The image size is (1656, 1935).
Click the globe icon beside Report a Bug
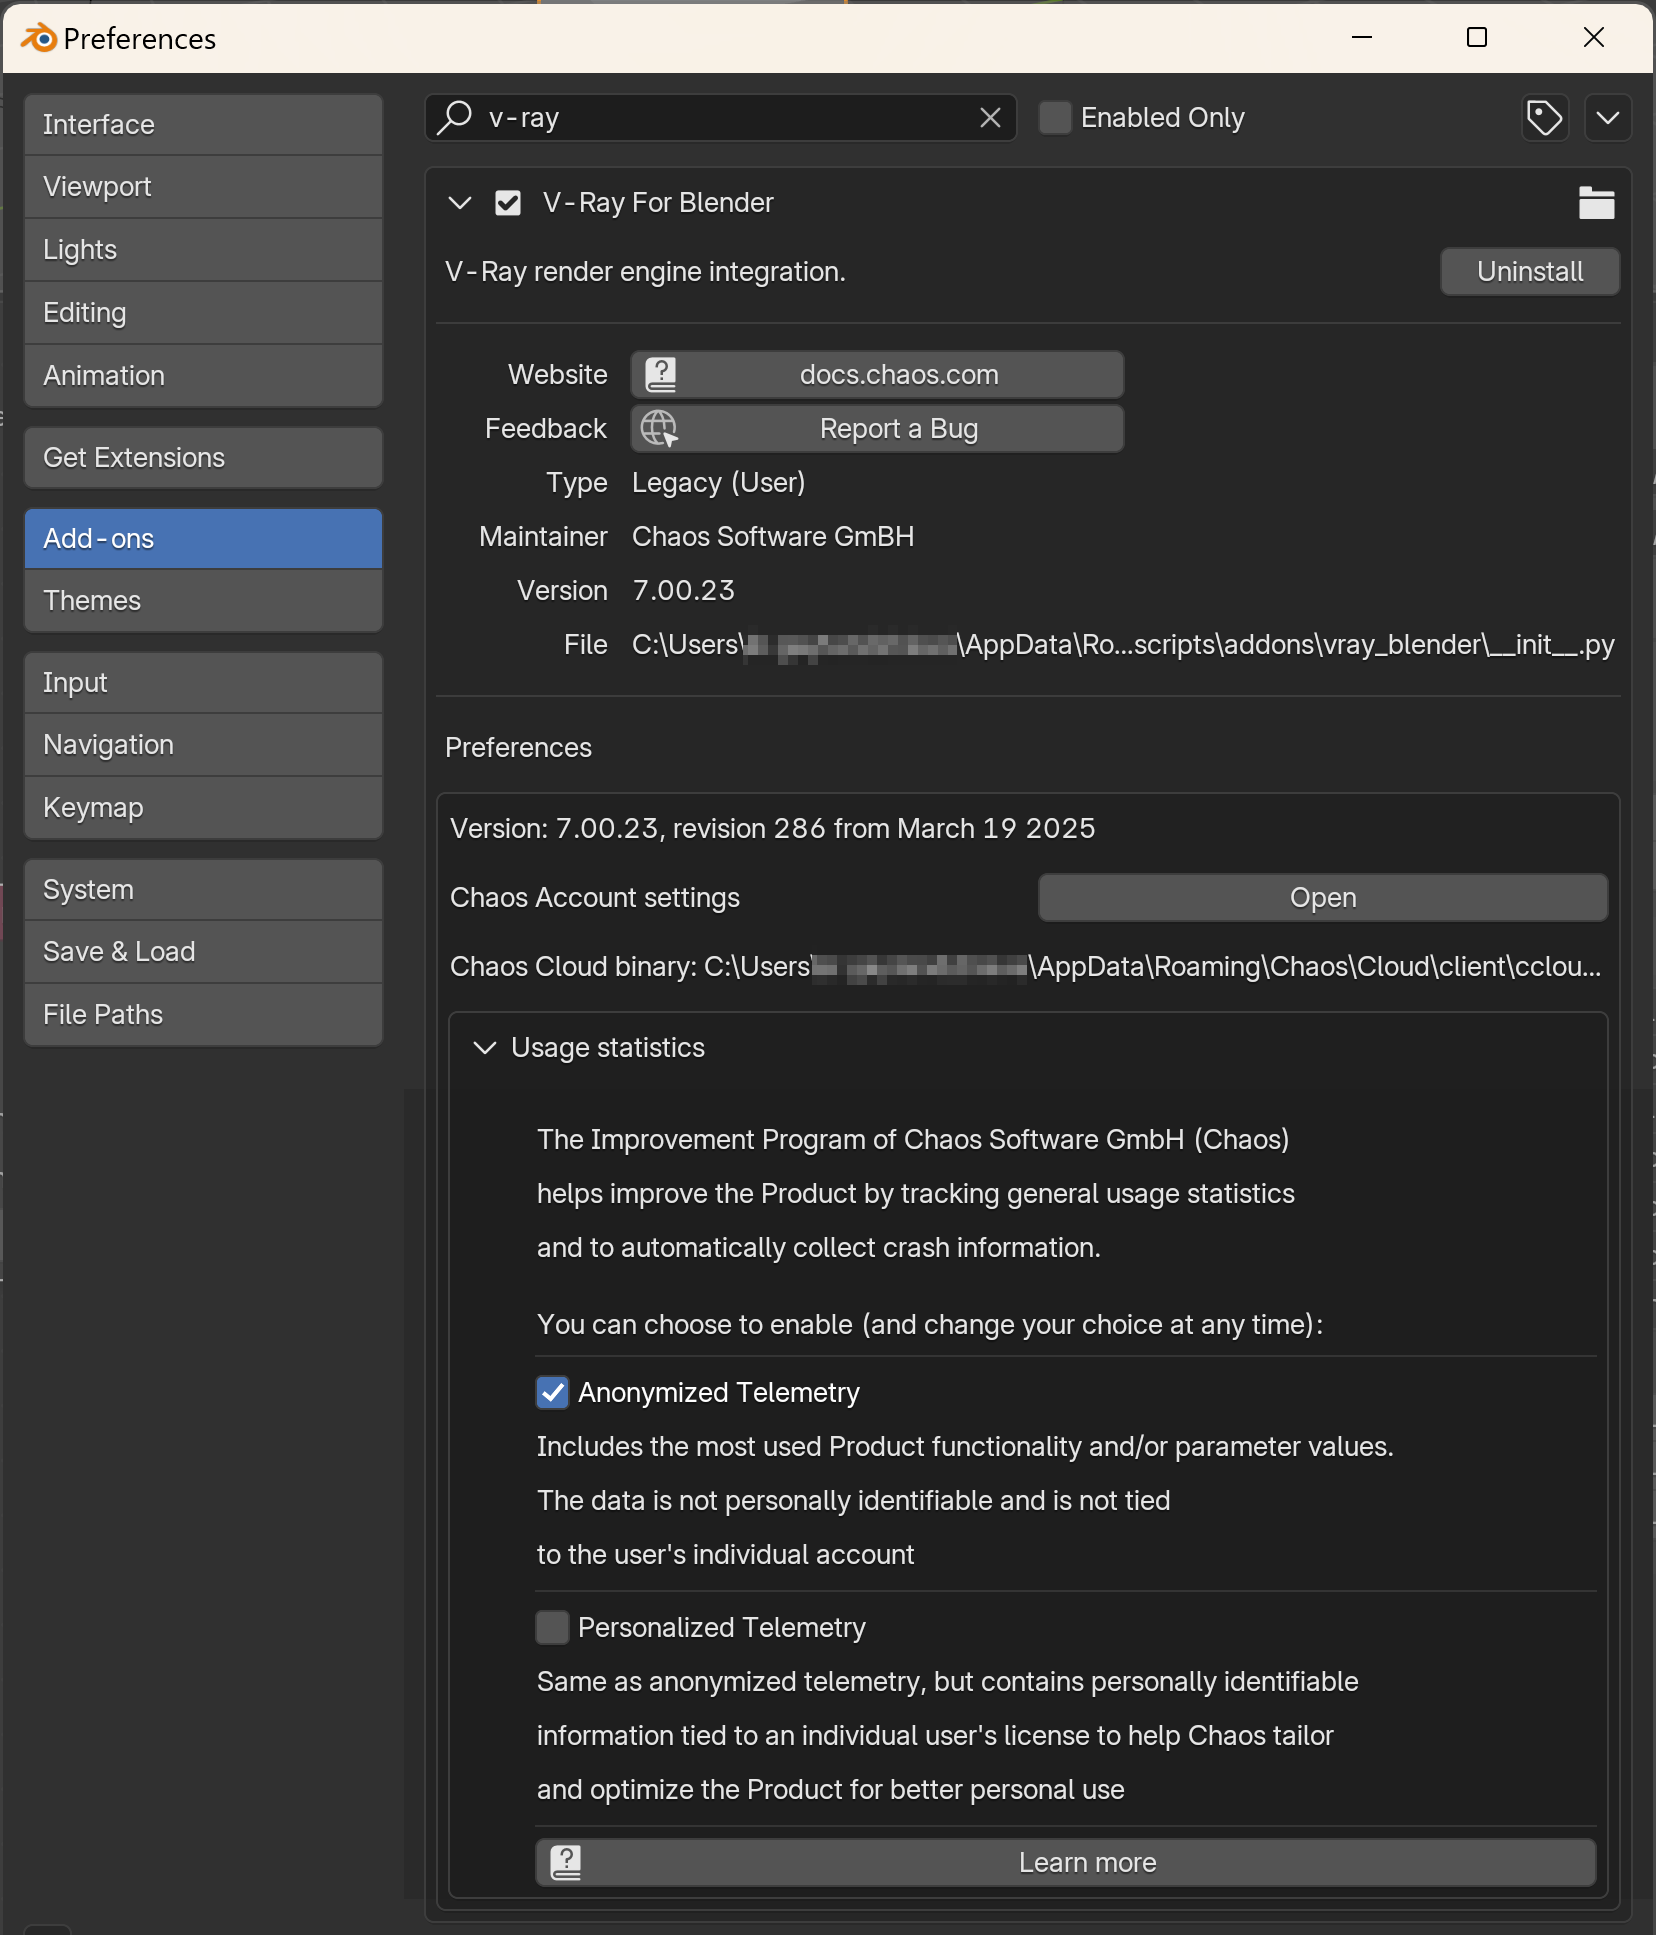[x=660, y=429]
